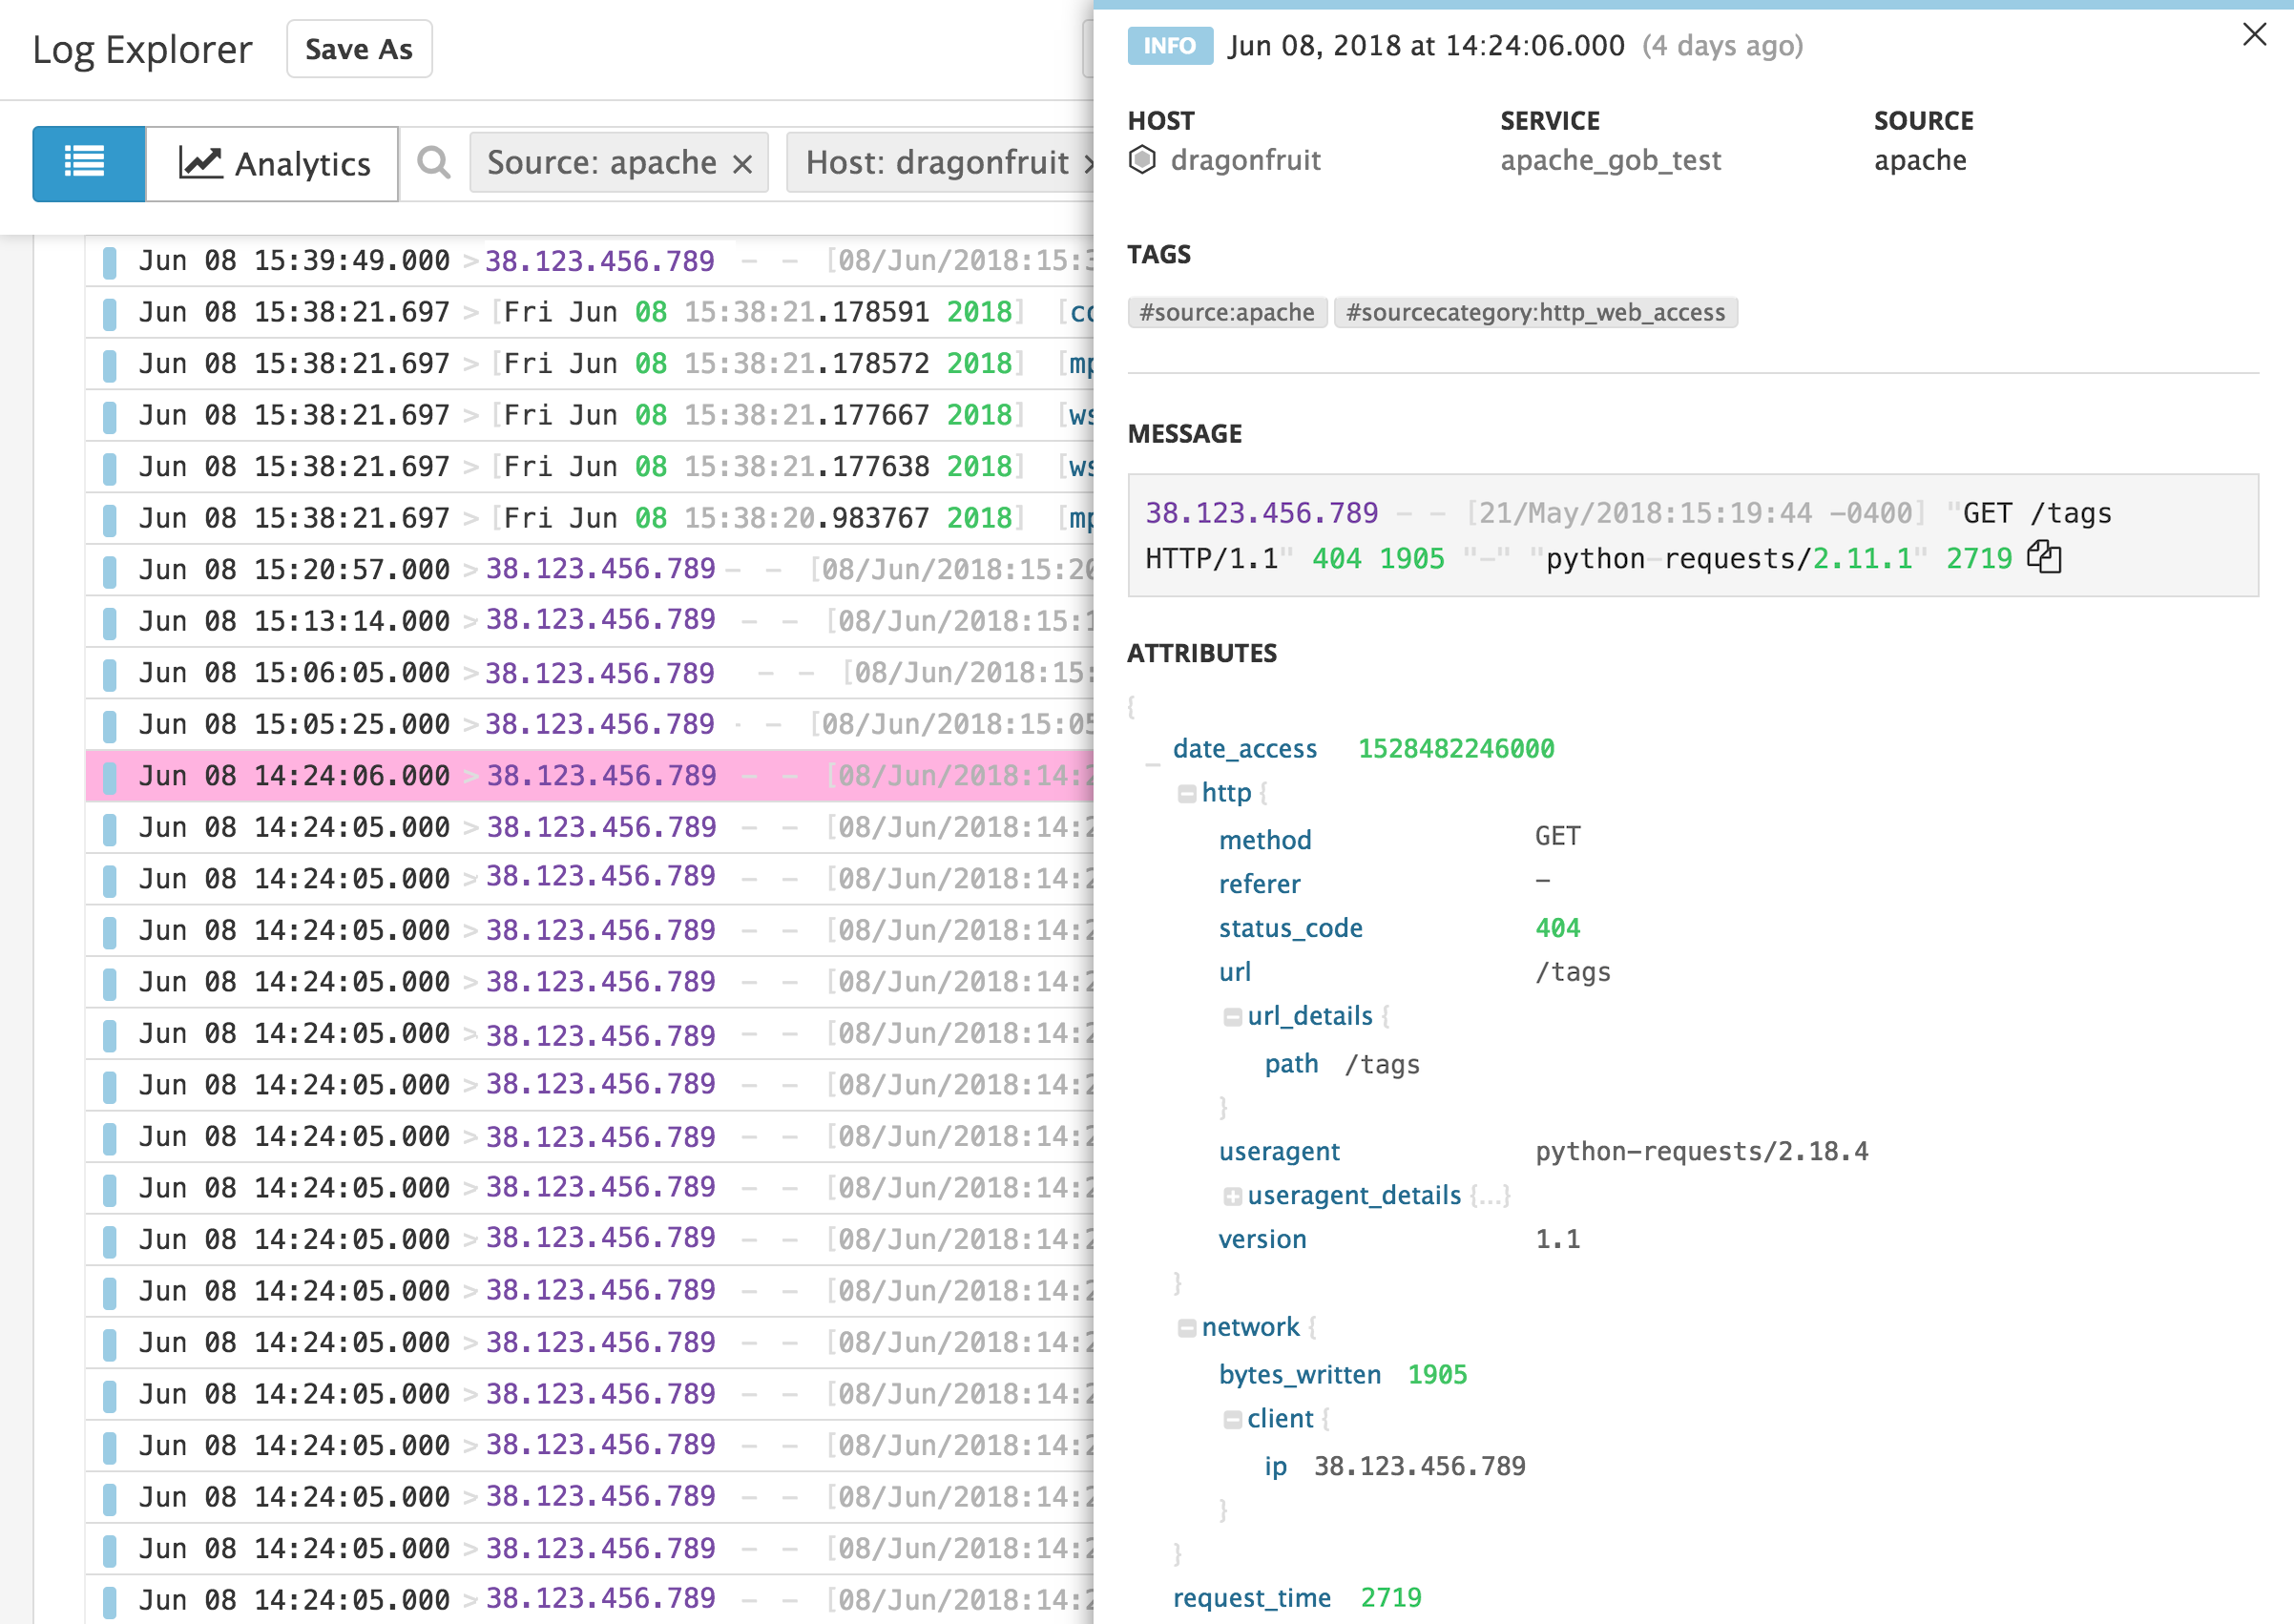
Task: Close the log detail side panel
Action: pos(2255,34)
